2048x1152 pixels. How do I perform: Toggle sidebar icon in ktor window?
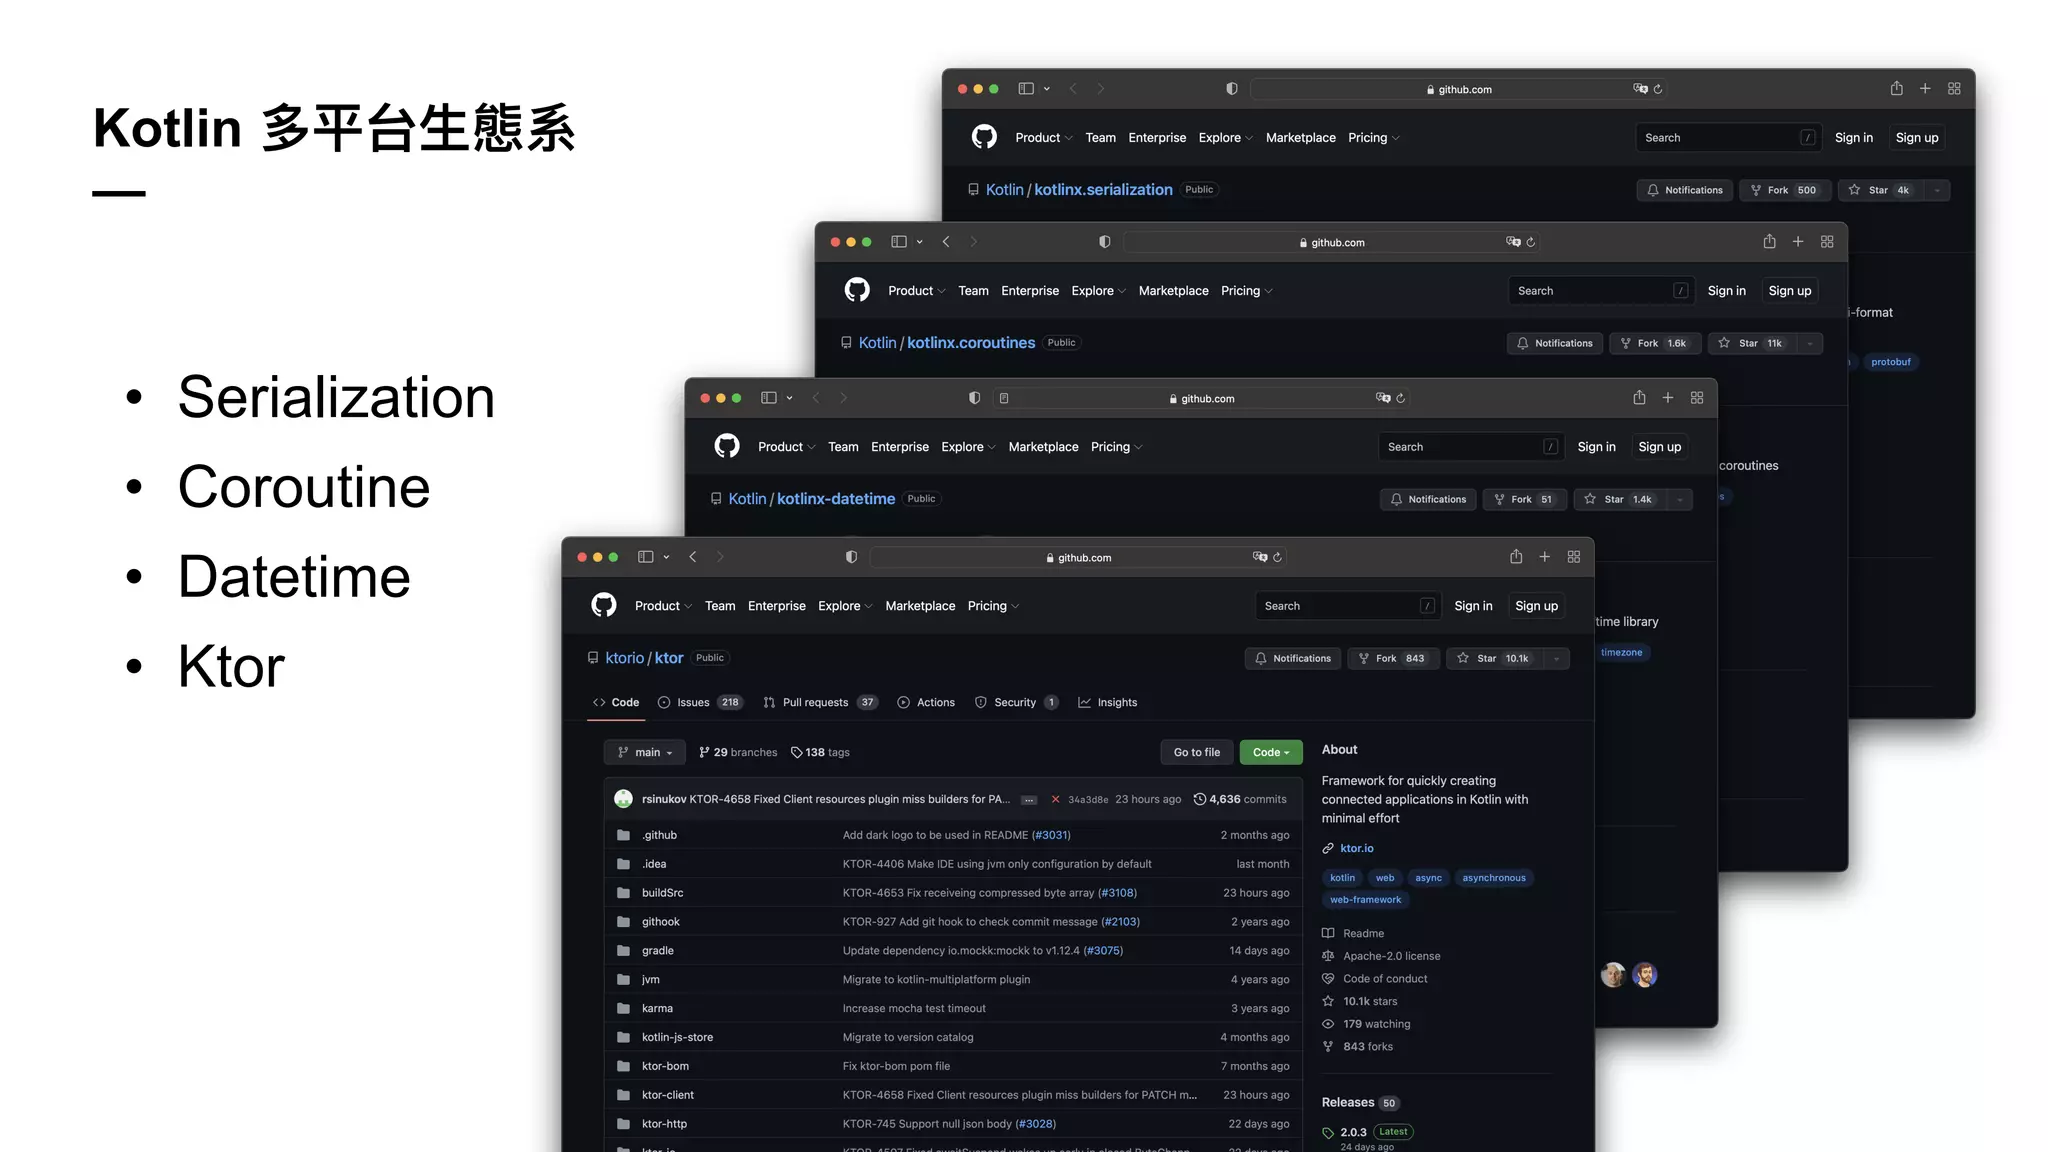(x=646, y=557)
